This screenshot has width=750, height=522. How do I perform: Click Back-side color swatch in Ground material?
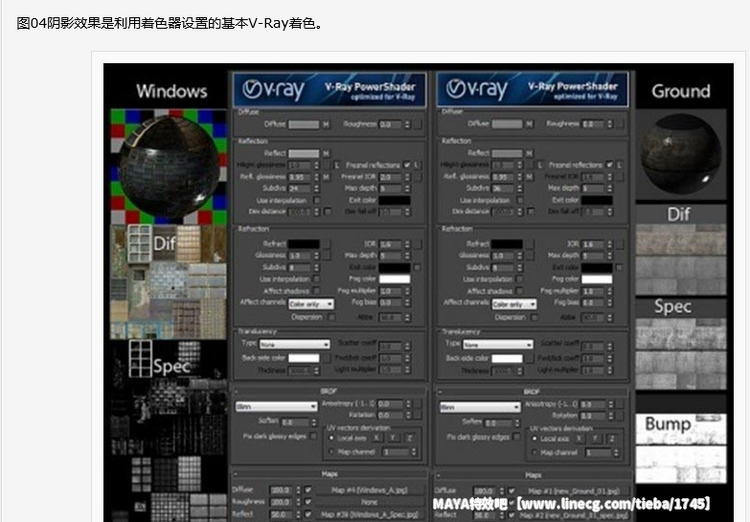507,358
